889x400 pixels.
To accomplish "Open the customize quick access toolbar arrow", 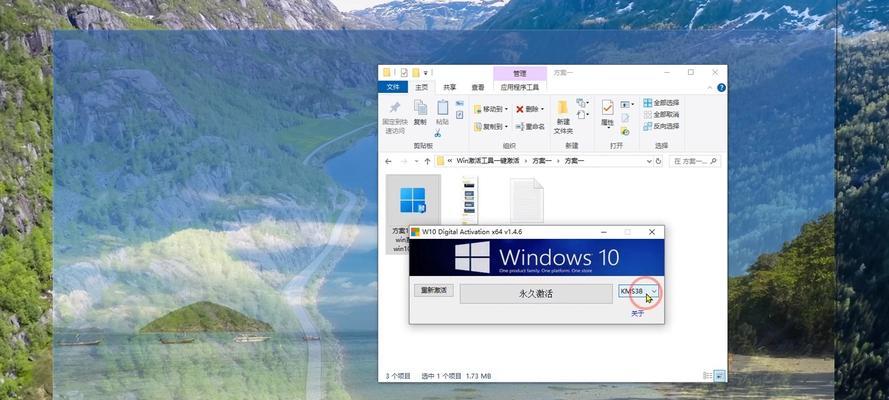I will pyautogui.click(x=425, y=73).
